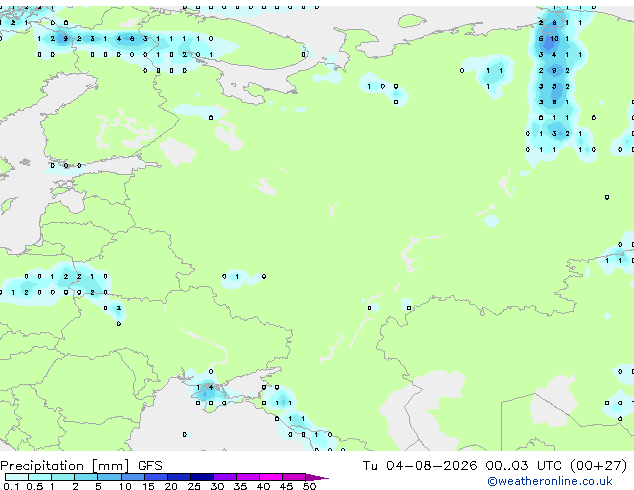This screenshot has height=490, width=634.
Task: Click the 'Tu 04-08-2026 00..03 UTC (00+27)' timestamp
Action: click(495, 466)
